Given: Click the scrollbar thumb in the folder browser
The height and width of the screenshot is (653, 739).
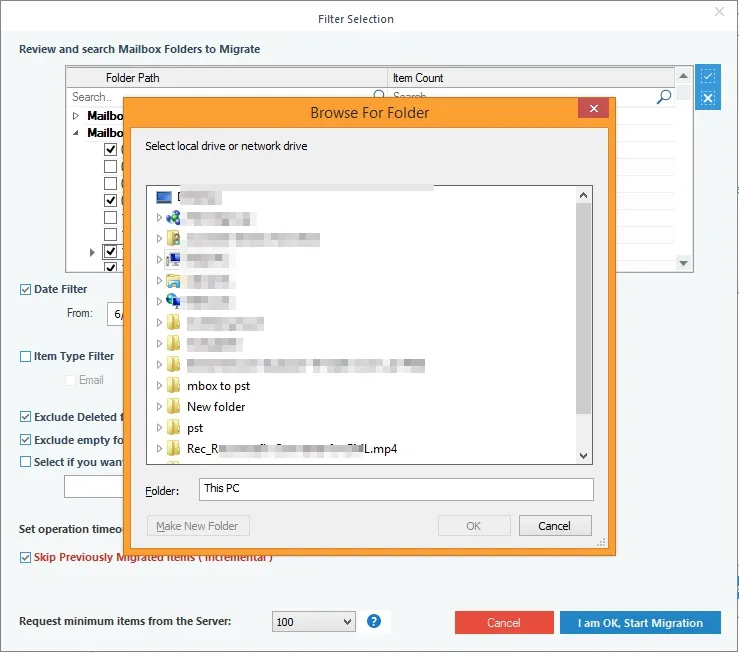Looking at the screenshot, I should pyautogui.click(x=583, y=309).
